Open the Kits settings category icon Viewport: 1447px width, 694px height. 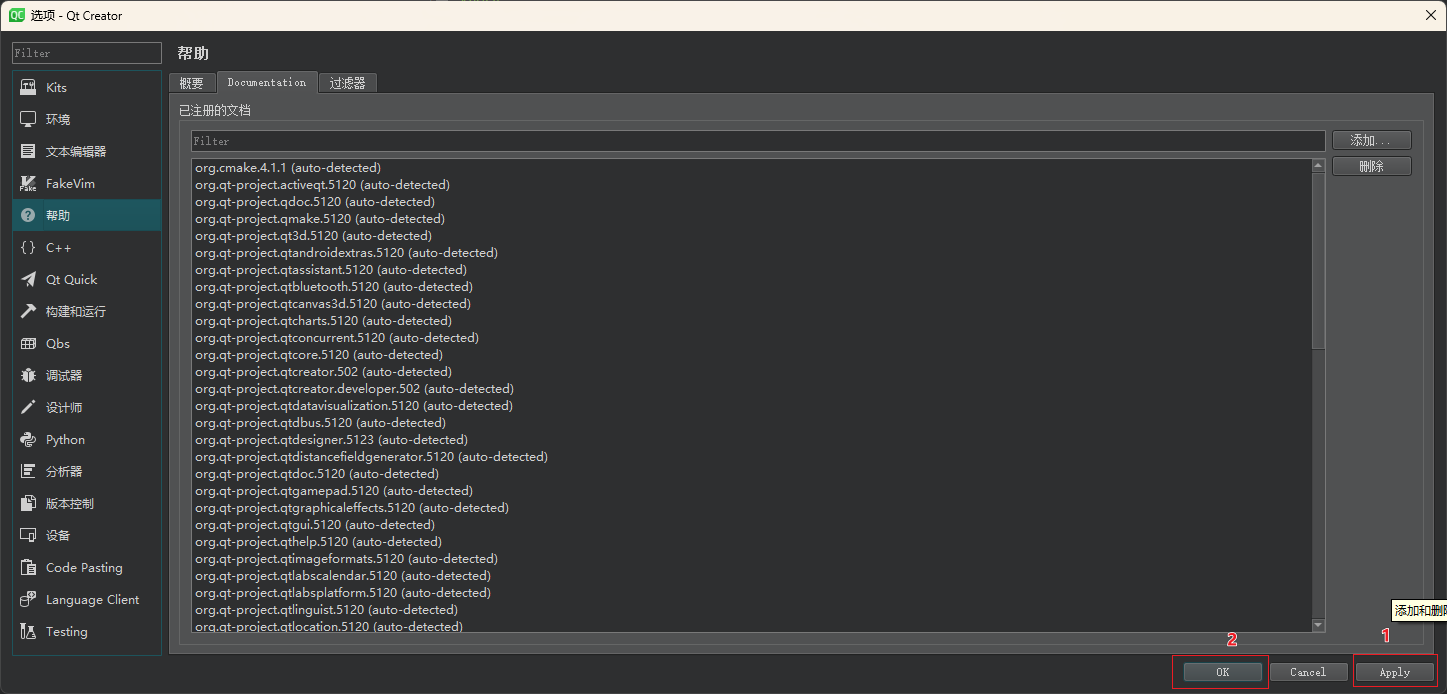pyautogui.click(x=28, y=88)
